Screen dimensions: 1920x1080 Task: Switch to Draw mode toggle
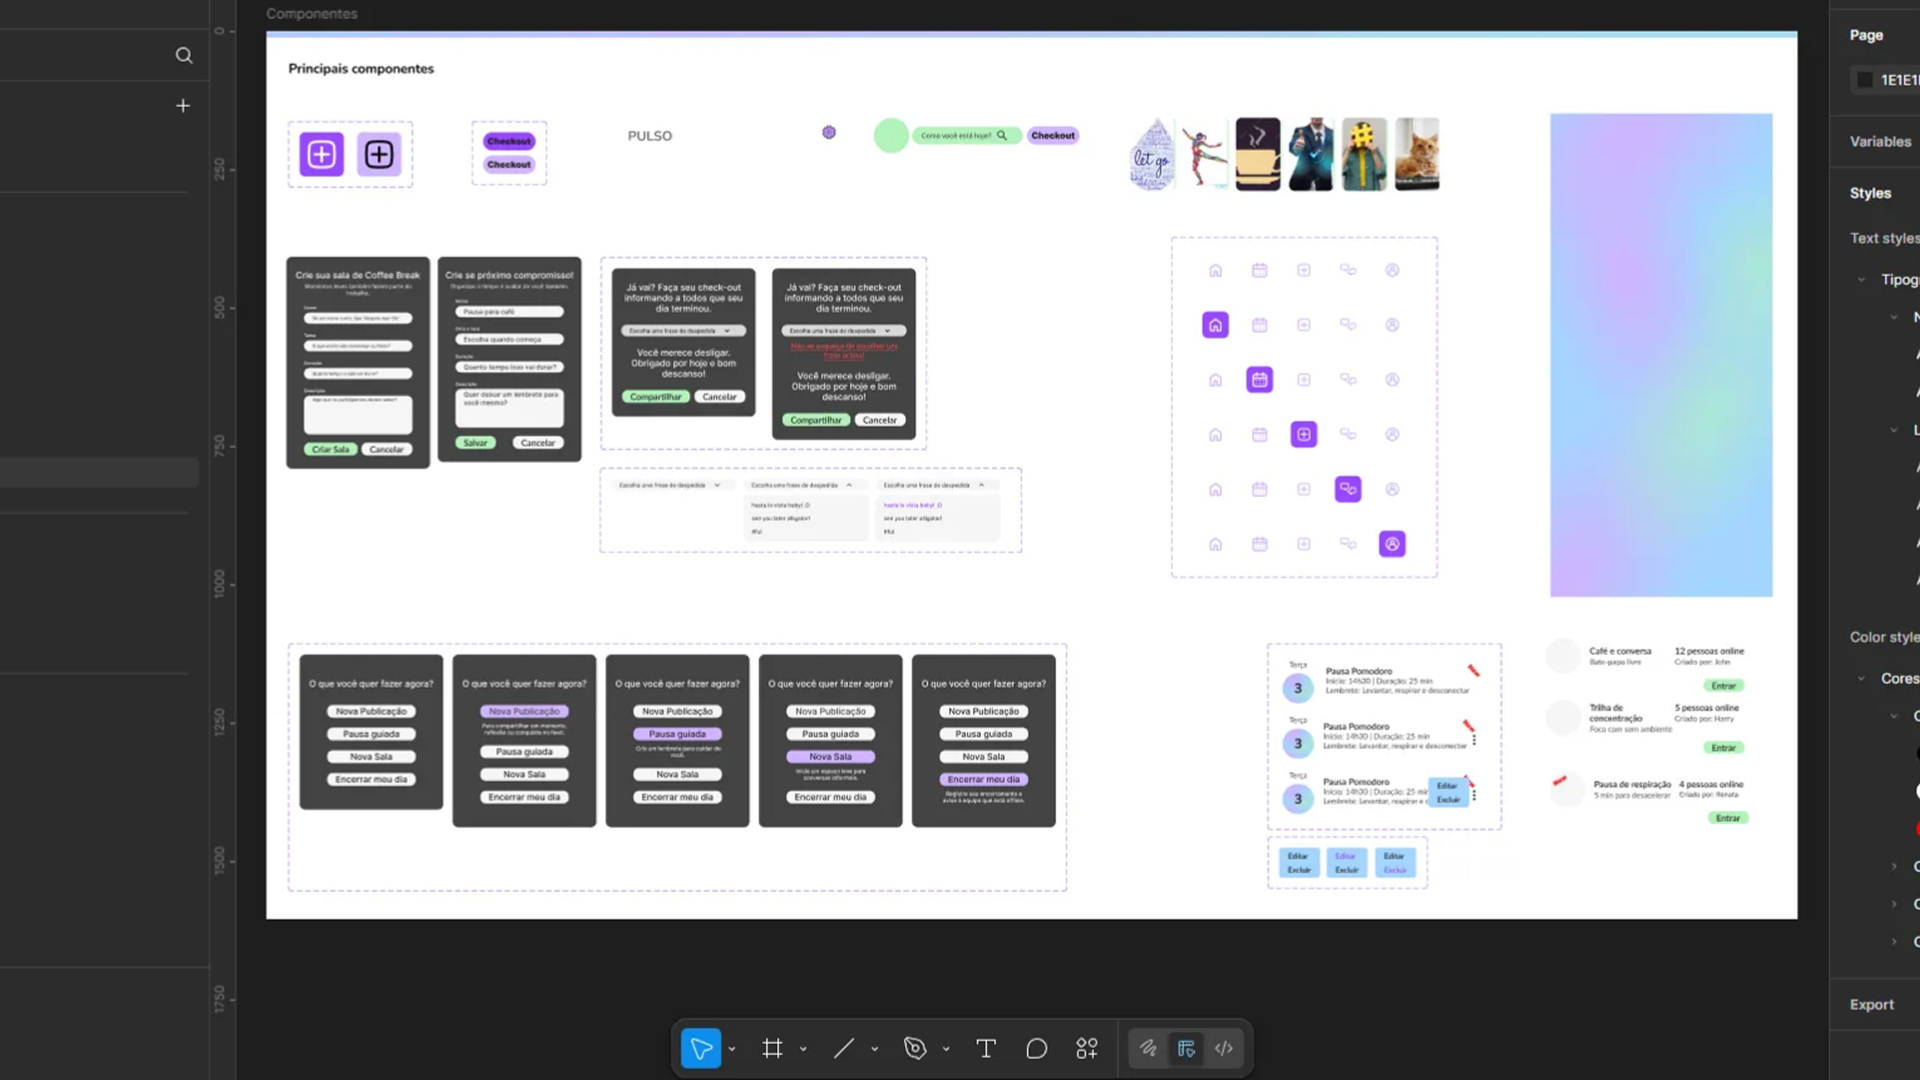pos(1148,1048)
